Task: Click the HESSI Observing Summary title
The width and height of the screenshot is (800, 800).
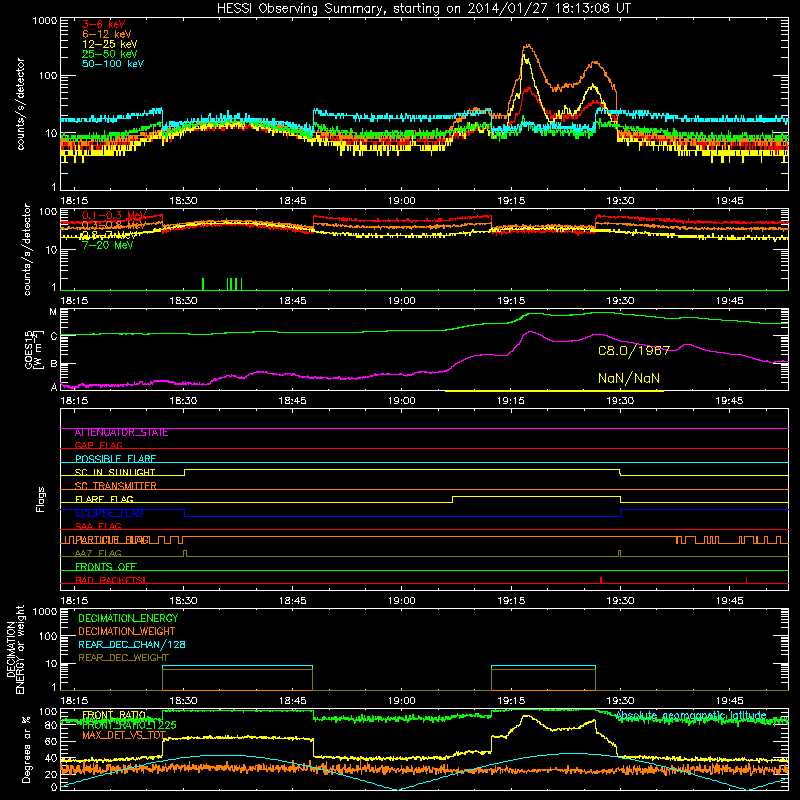Action: tap(424, 9)
